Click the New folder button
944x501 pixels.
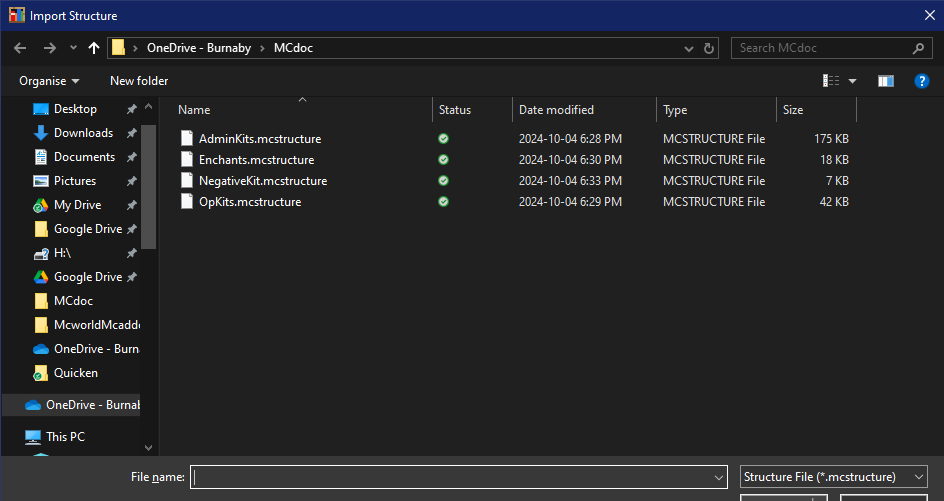[139, 81]
